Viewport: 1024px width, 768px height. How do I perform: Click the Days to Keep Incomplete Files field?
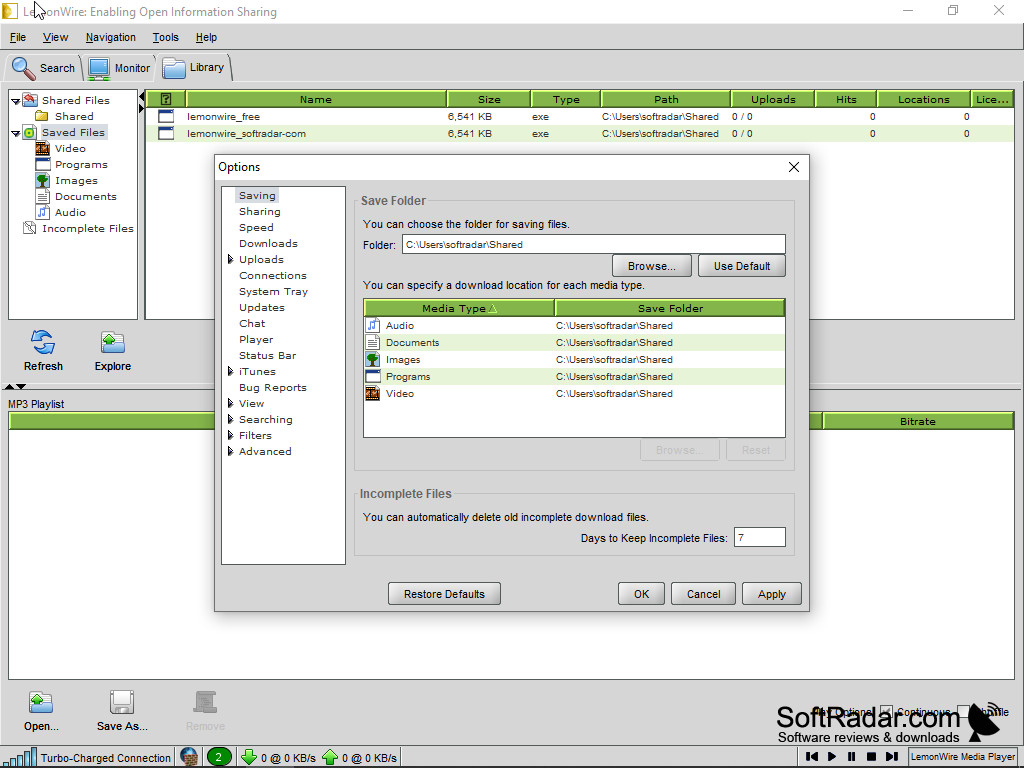pyautogui.click(x=760, y=537)
